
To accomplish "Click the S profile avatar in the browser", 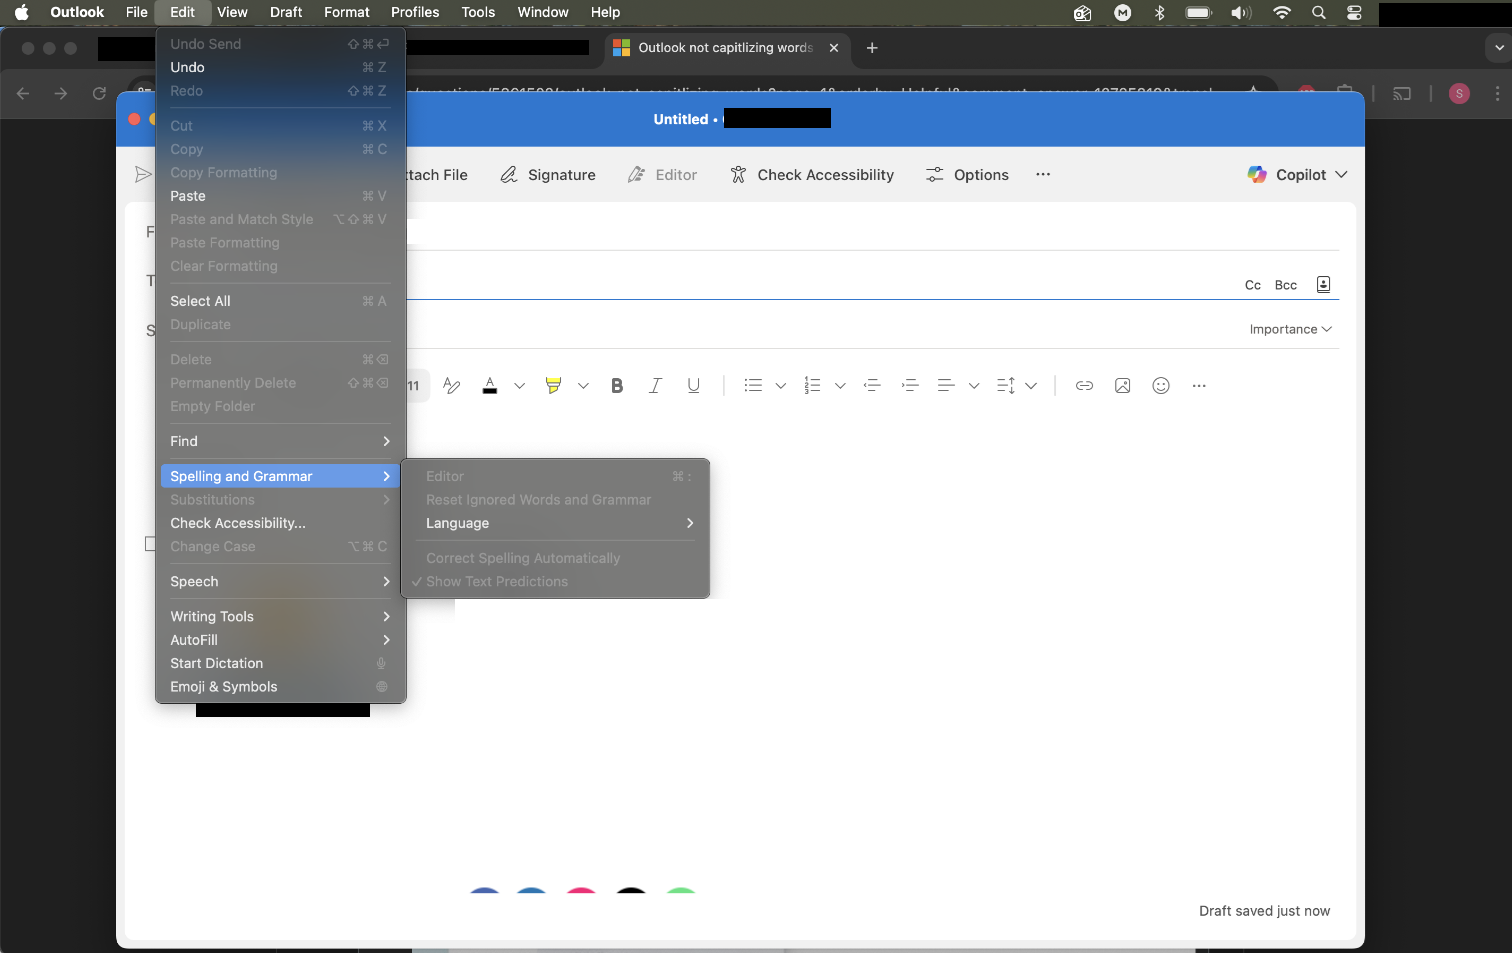I will (x=1459, y=93).
